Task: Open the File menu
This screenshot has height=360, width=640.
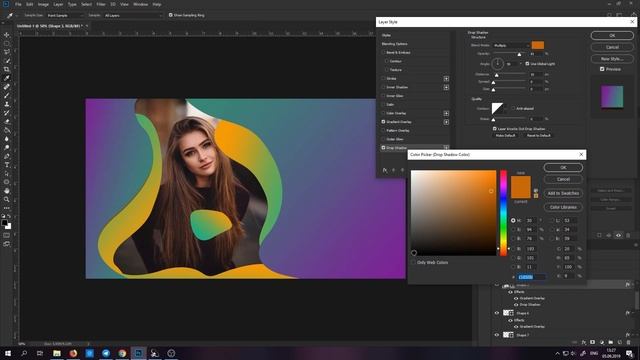Action: coord(18,4)
